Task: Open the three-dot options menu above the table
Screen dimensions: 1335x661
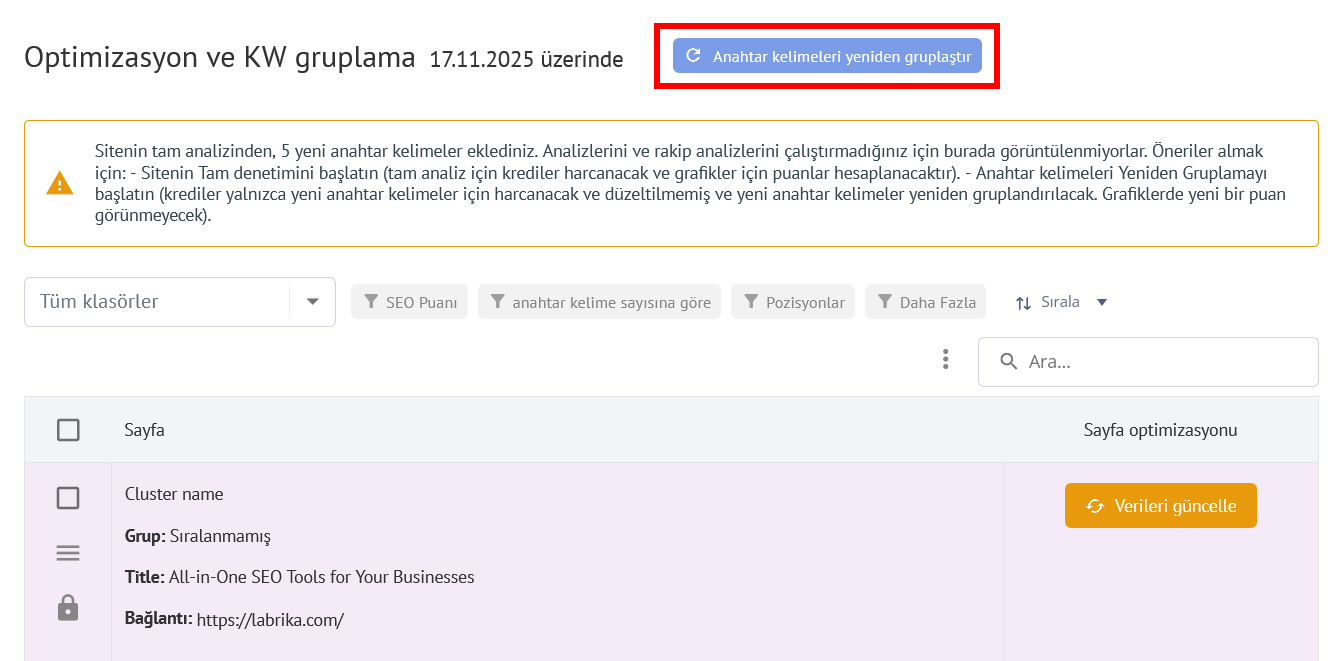Action: [x=945, y=358]
